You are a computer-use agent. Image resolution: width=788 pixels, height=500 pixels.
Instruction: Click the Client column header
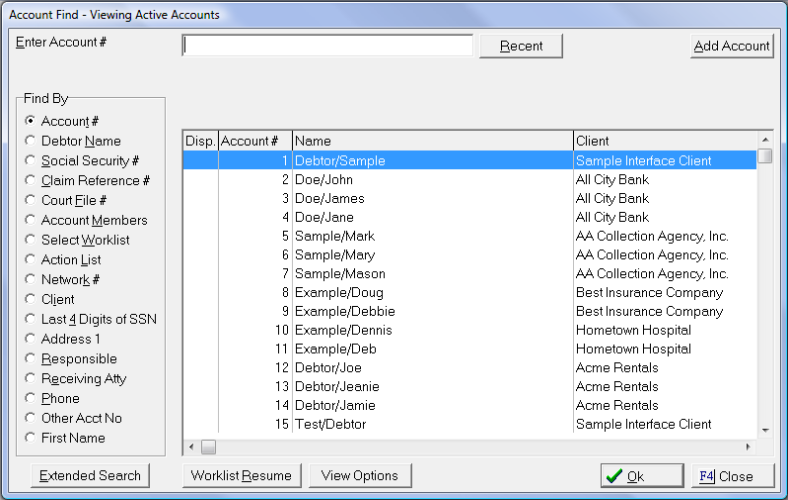663,141
